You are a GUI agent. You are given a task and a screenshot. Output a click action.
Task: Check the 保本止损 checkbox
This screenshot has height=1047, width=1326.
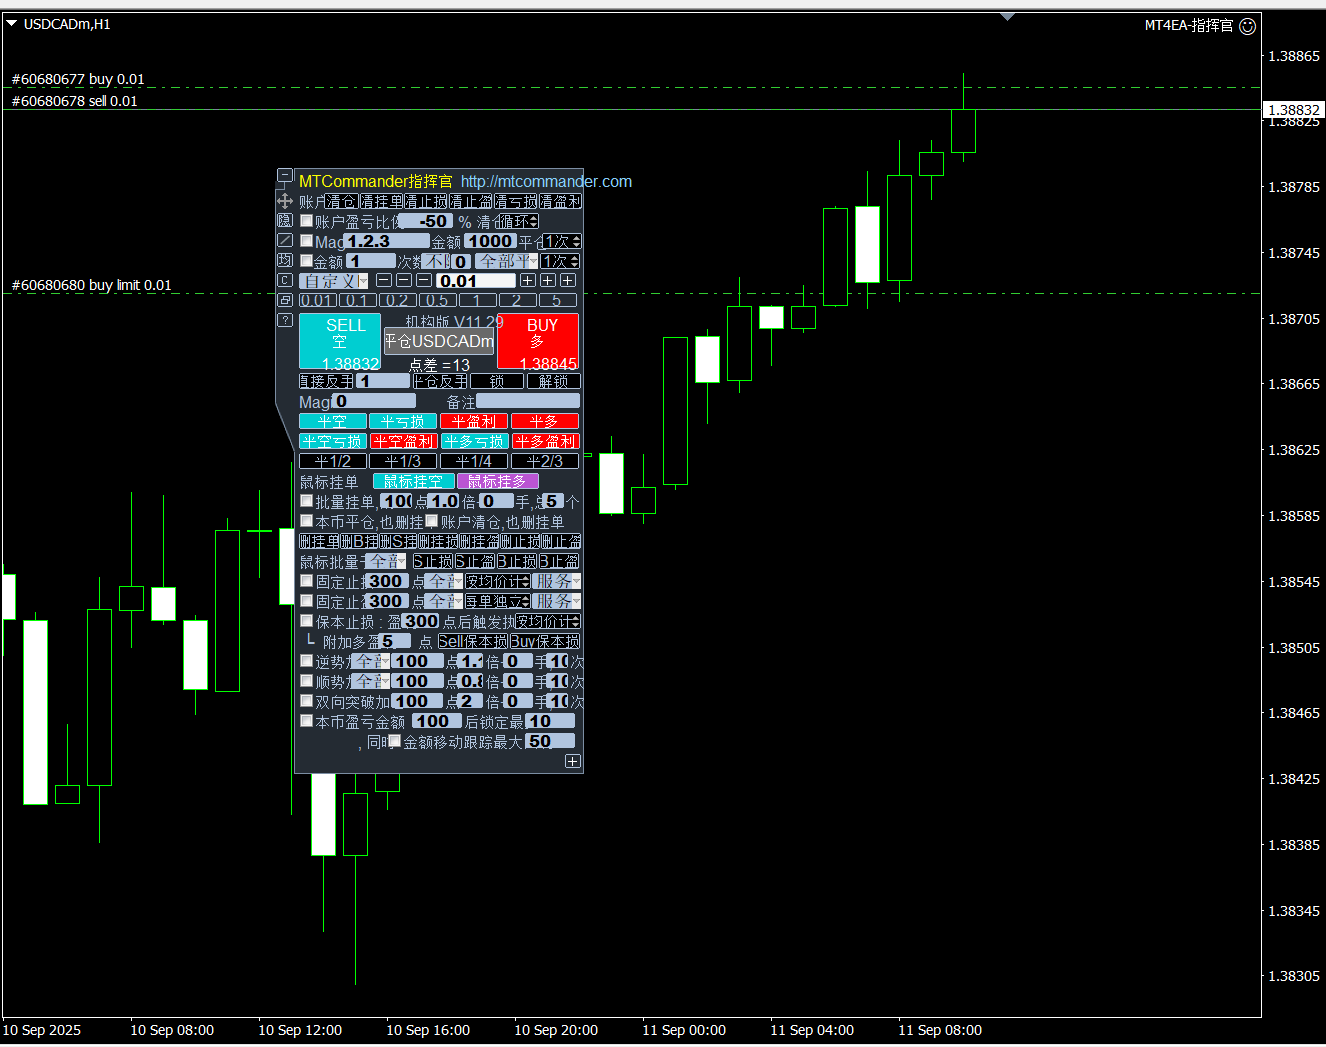(x=307, y=621)
